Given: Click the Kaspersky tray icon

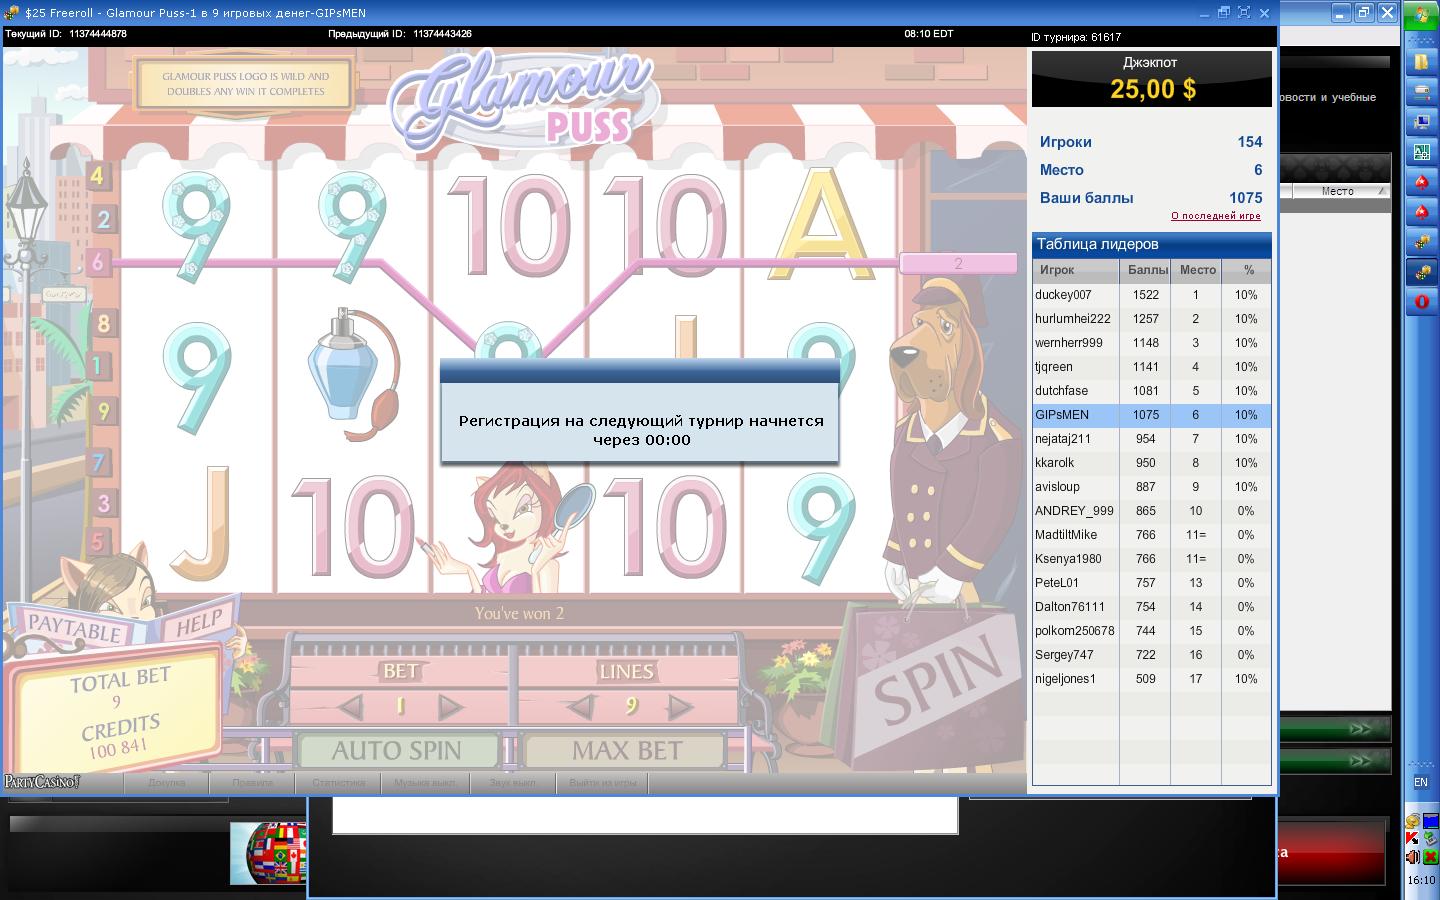Looking at the screenshot, I should tap(1412, 838).
